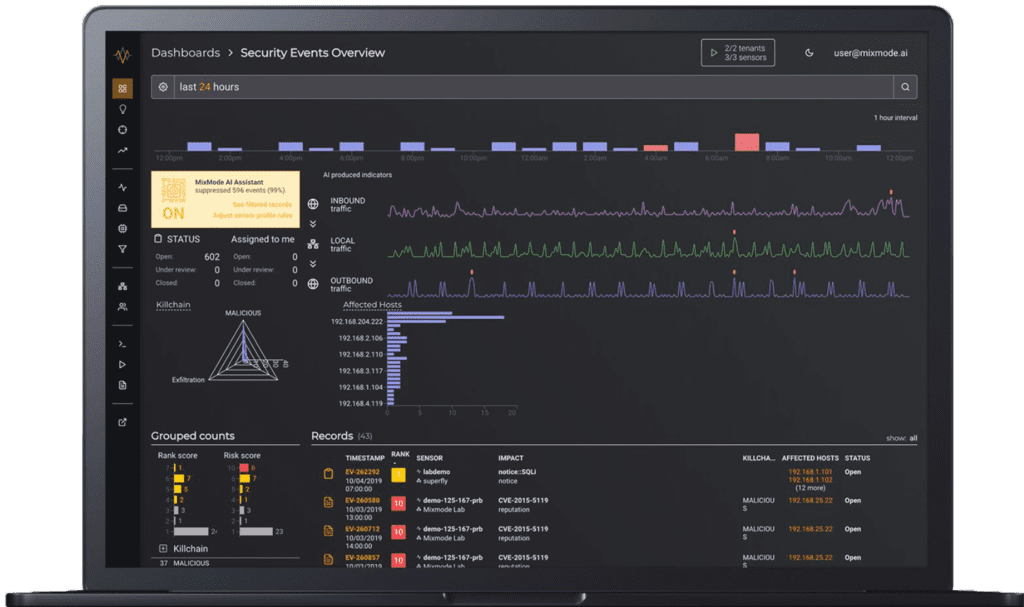Open the network tenants icon in sidebar

click(122, 286)
